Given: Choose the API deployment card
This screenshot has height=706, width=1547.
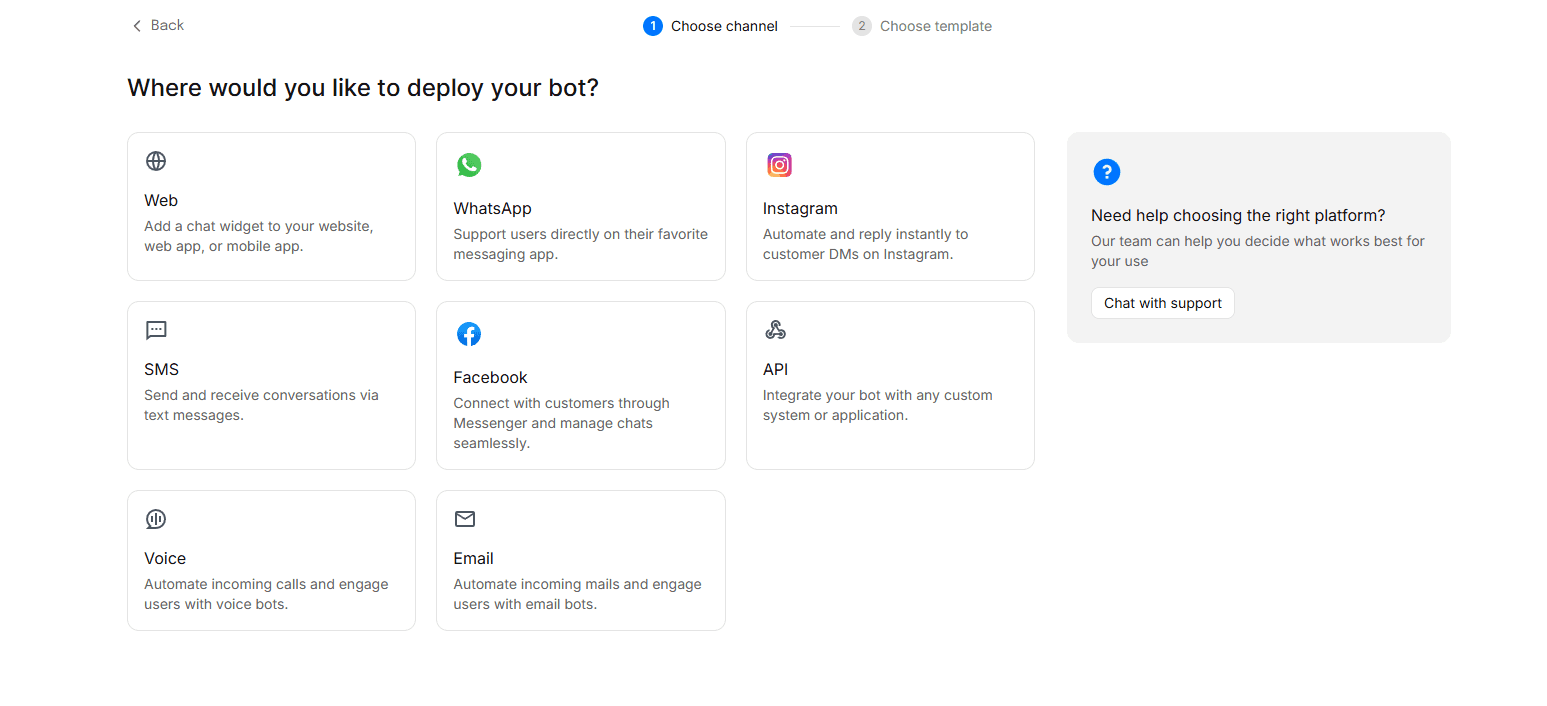Looking at the screenshot, I should (890, 385).
